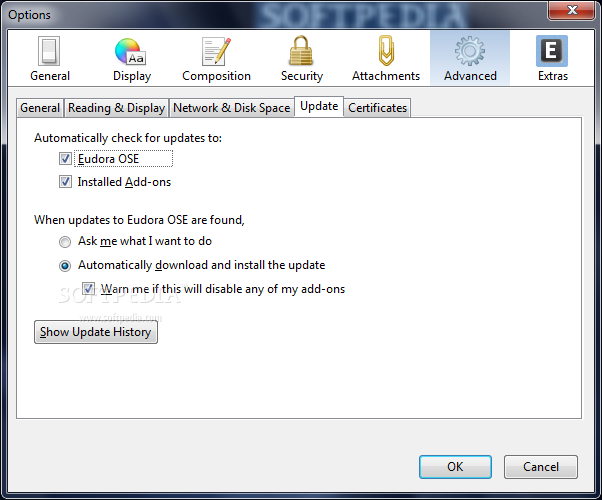Switch to the Network & Disk Space tab
Screen dimensions: 602x500
[232, 108]
